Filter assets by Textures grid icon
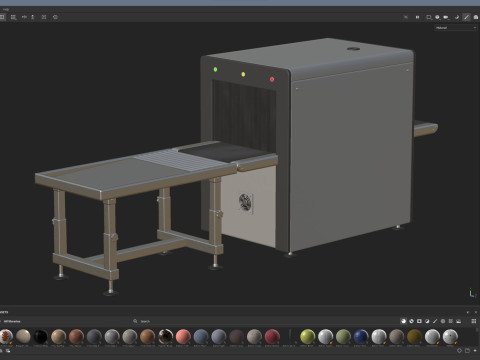The height and width of the screenshot is (360, 480). tap(451, 321)
